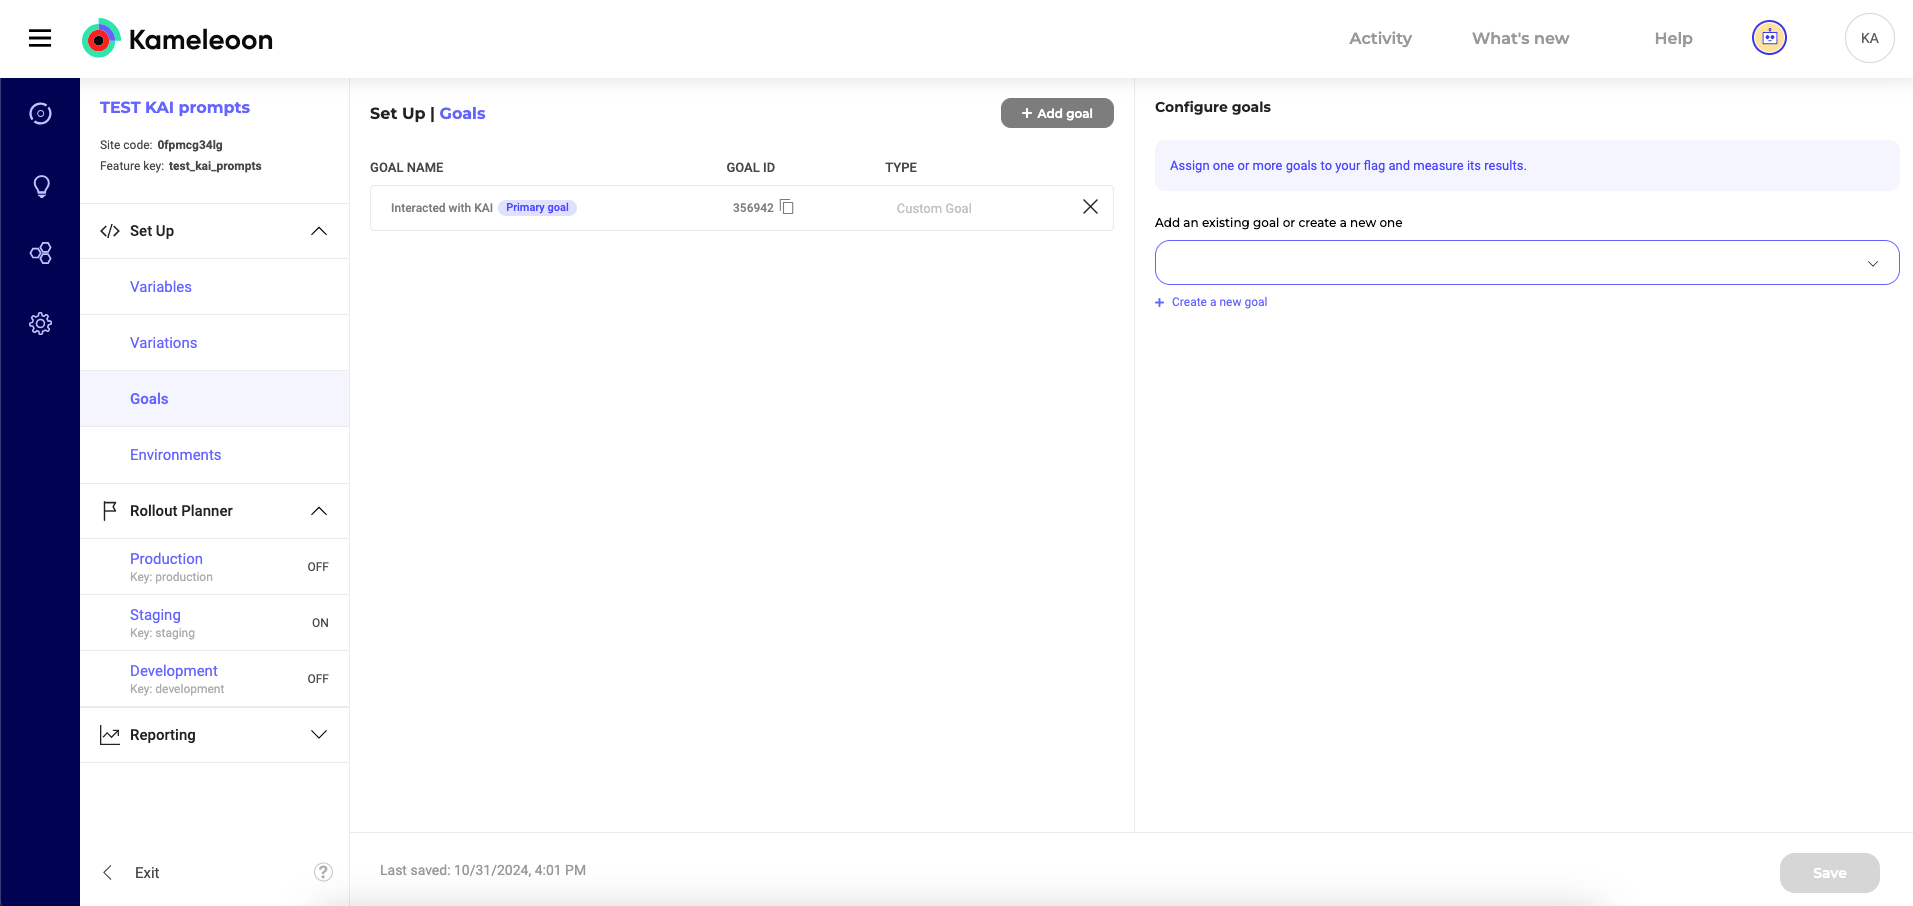
Task: Click the help question mark icon
Action: (323, 872)
